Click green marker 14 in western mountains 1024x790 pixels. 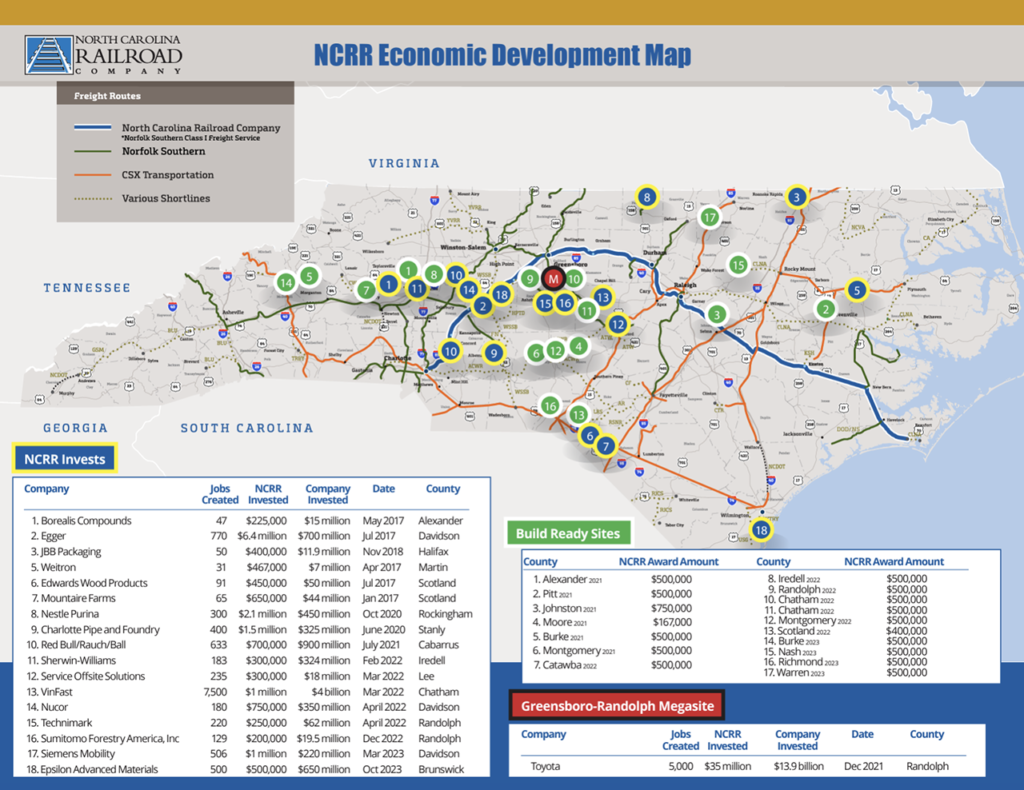tap(286, 283)
